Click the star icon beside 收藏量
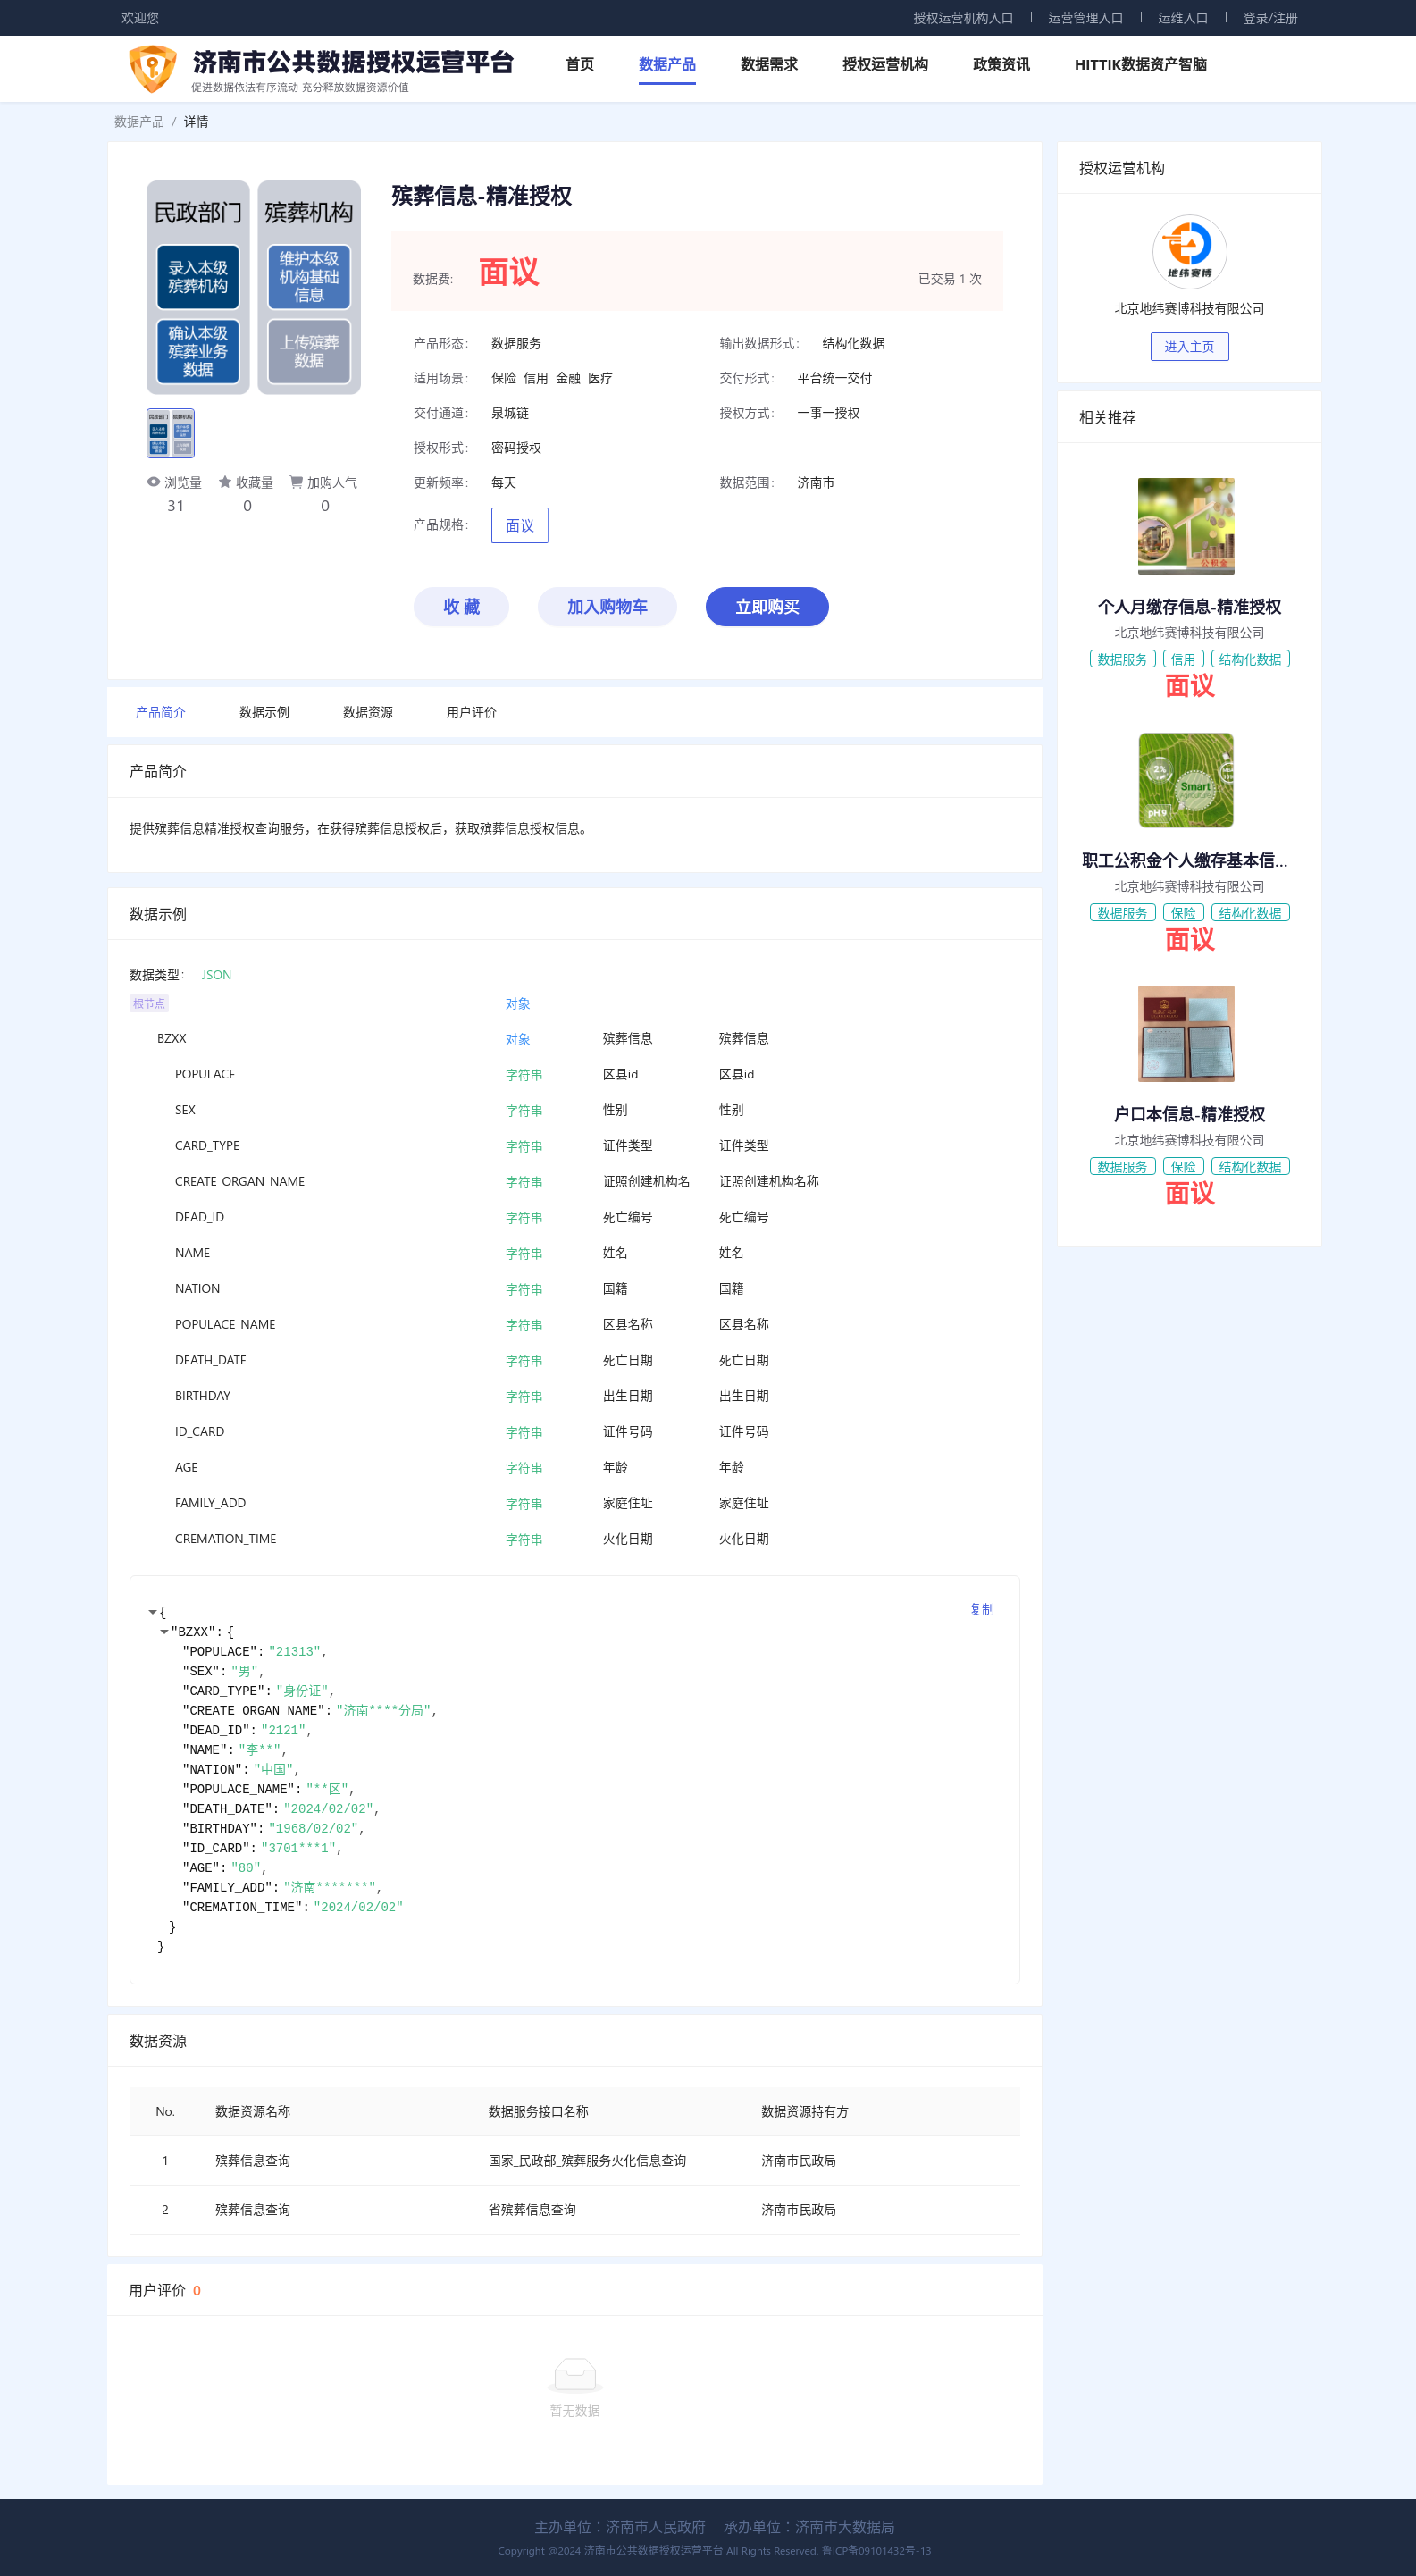Screen dimensions: 1416x2576 [225, 482]
